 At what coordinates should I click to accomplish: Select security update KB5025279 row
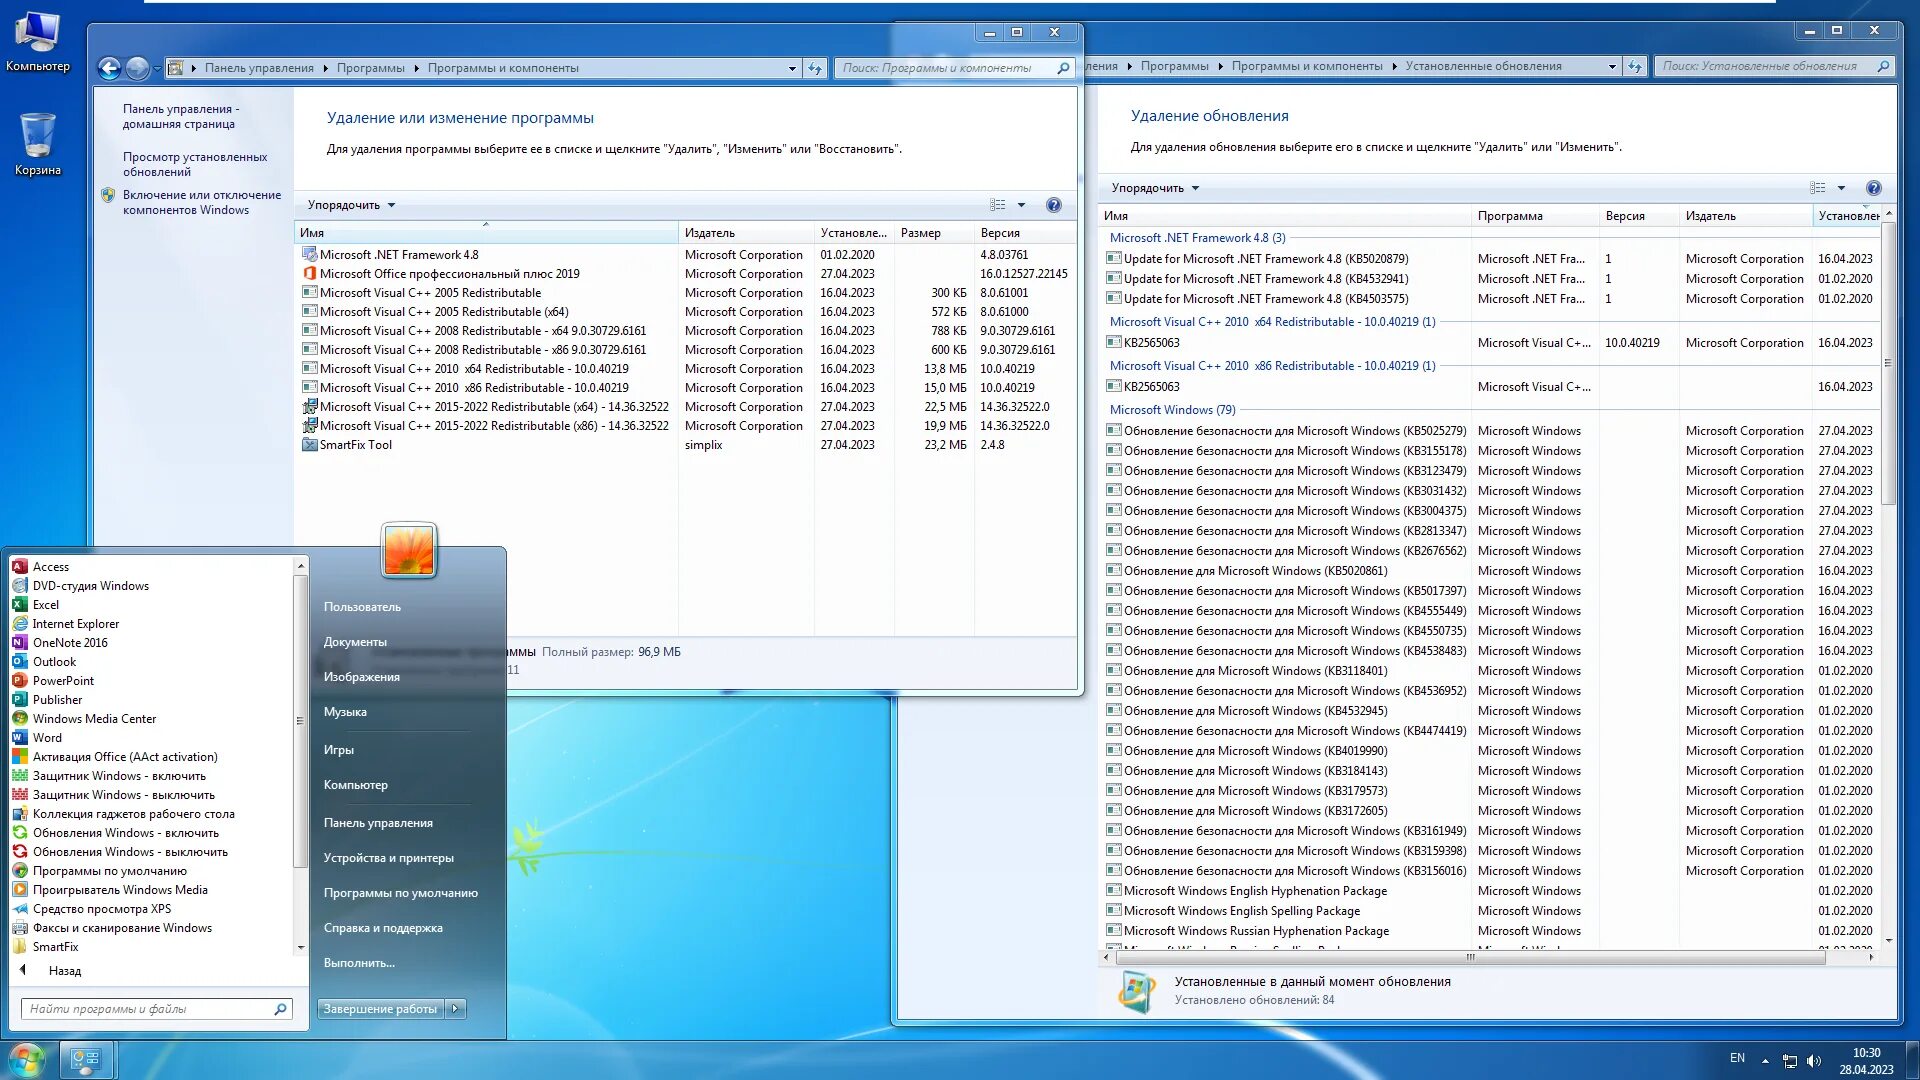[1490, 431]
